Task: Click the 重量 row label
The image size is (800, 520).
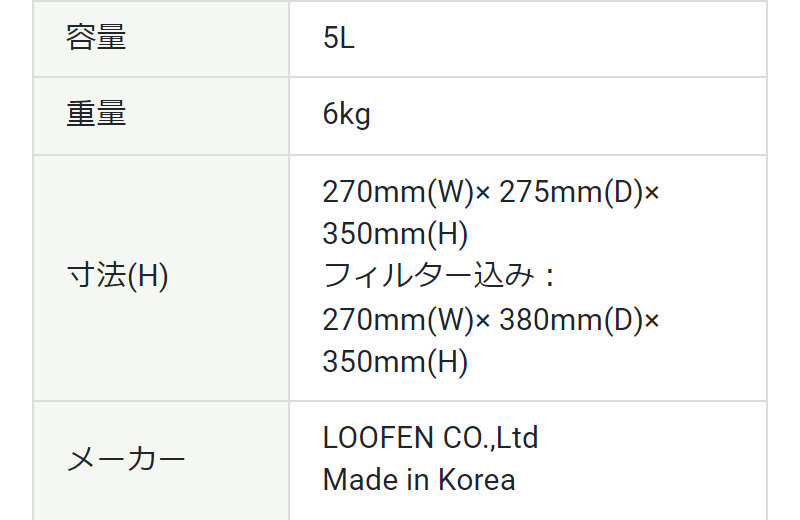Action: click(96, 114)
